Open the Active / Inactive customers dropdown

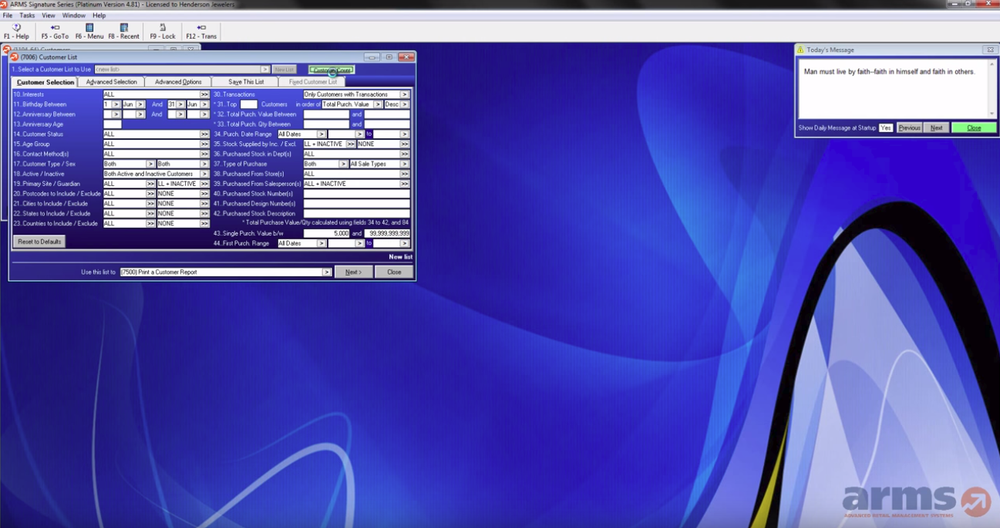pyautogui.click(x=206, y=174)
